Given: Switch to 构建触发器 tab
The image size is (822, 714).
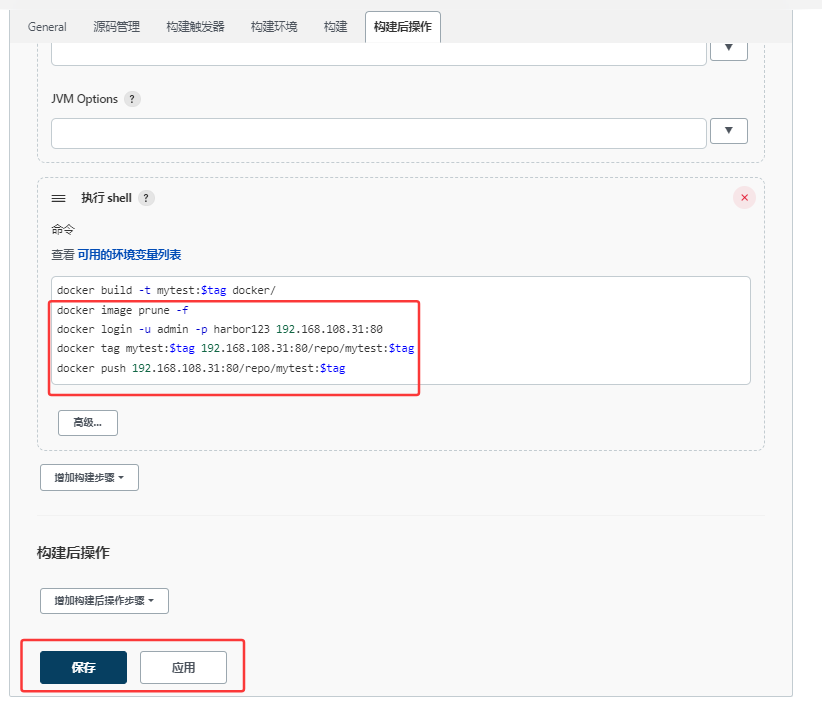Looking at the screenshot, I should coord(195,27).
